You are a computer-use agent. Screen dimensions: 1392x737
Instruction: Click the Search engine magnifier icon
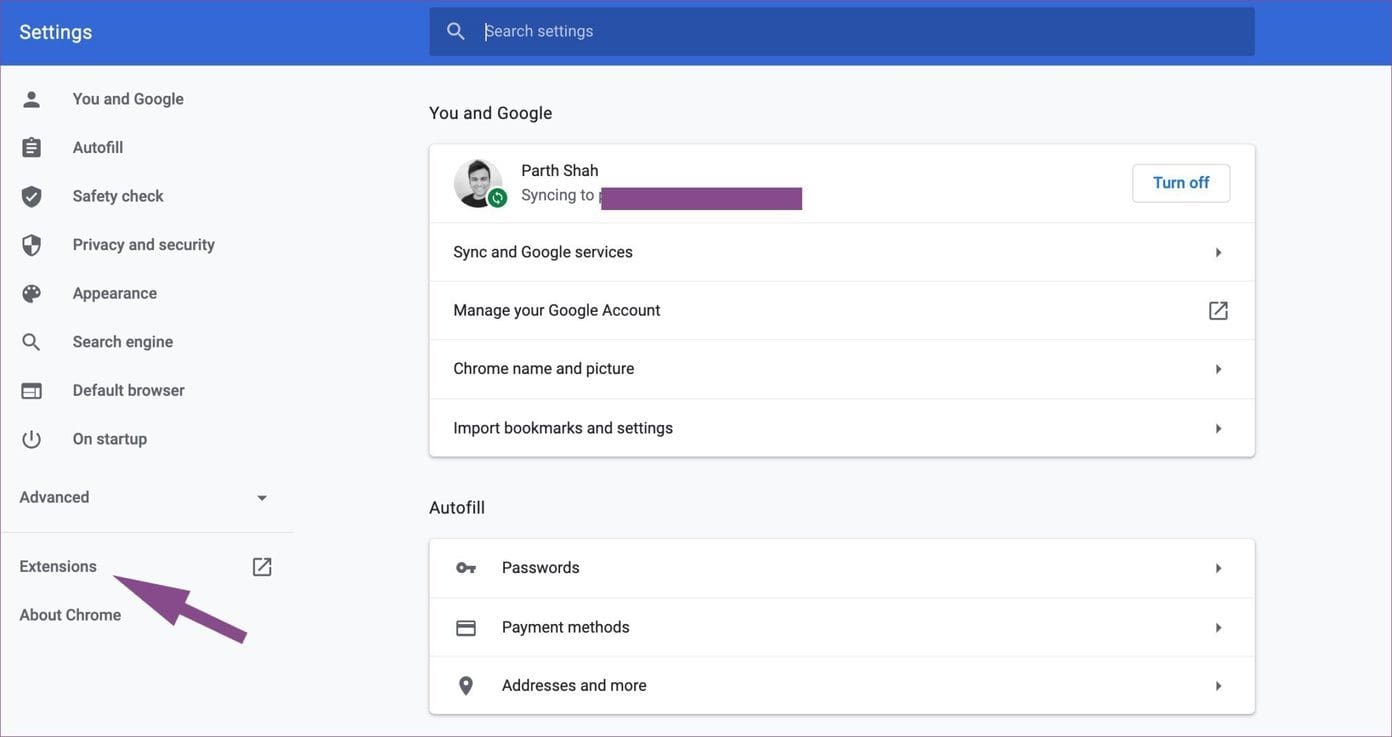coord(32,342)
